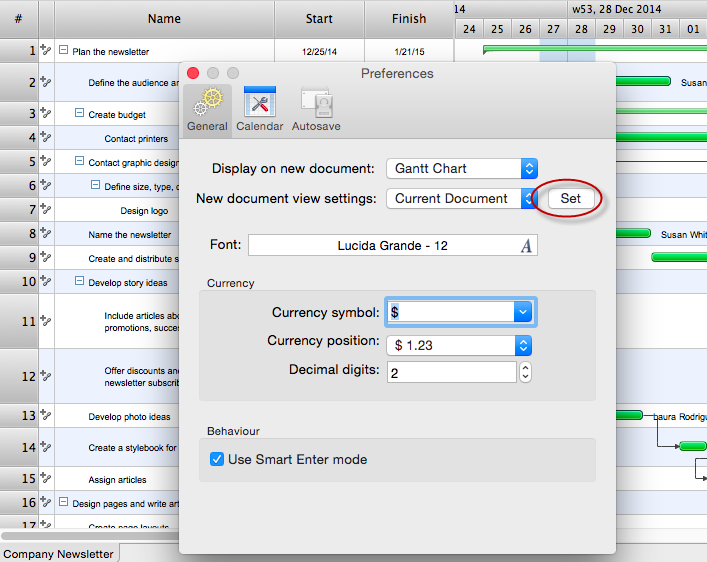Click the task icon in row 6

pyautogui.click(x=46, y=184)
